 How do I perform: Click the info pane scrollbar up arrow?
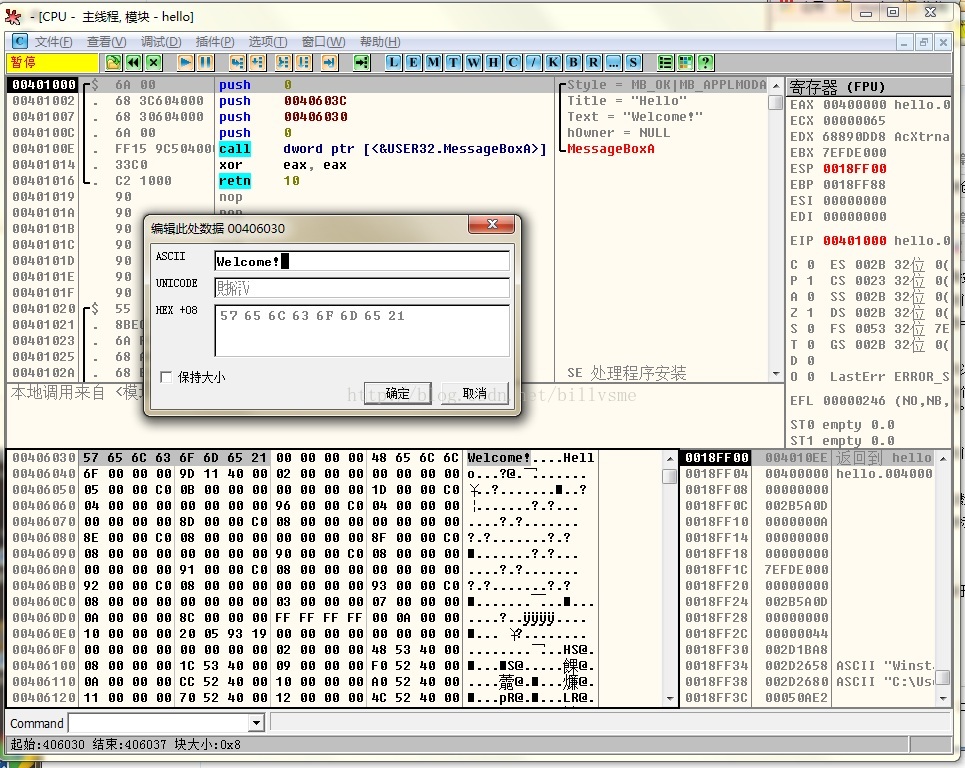(x=776, y=86)
